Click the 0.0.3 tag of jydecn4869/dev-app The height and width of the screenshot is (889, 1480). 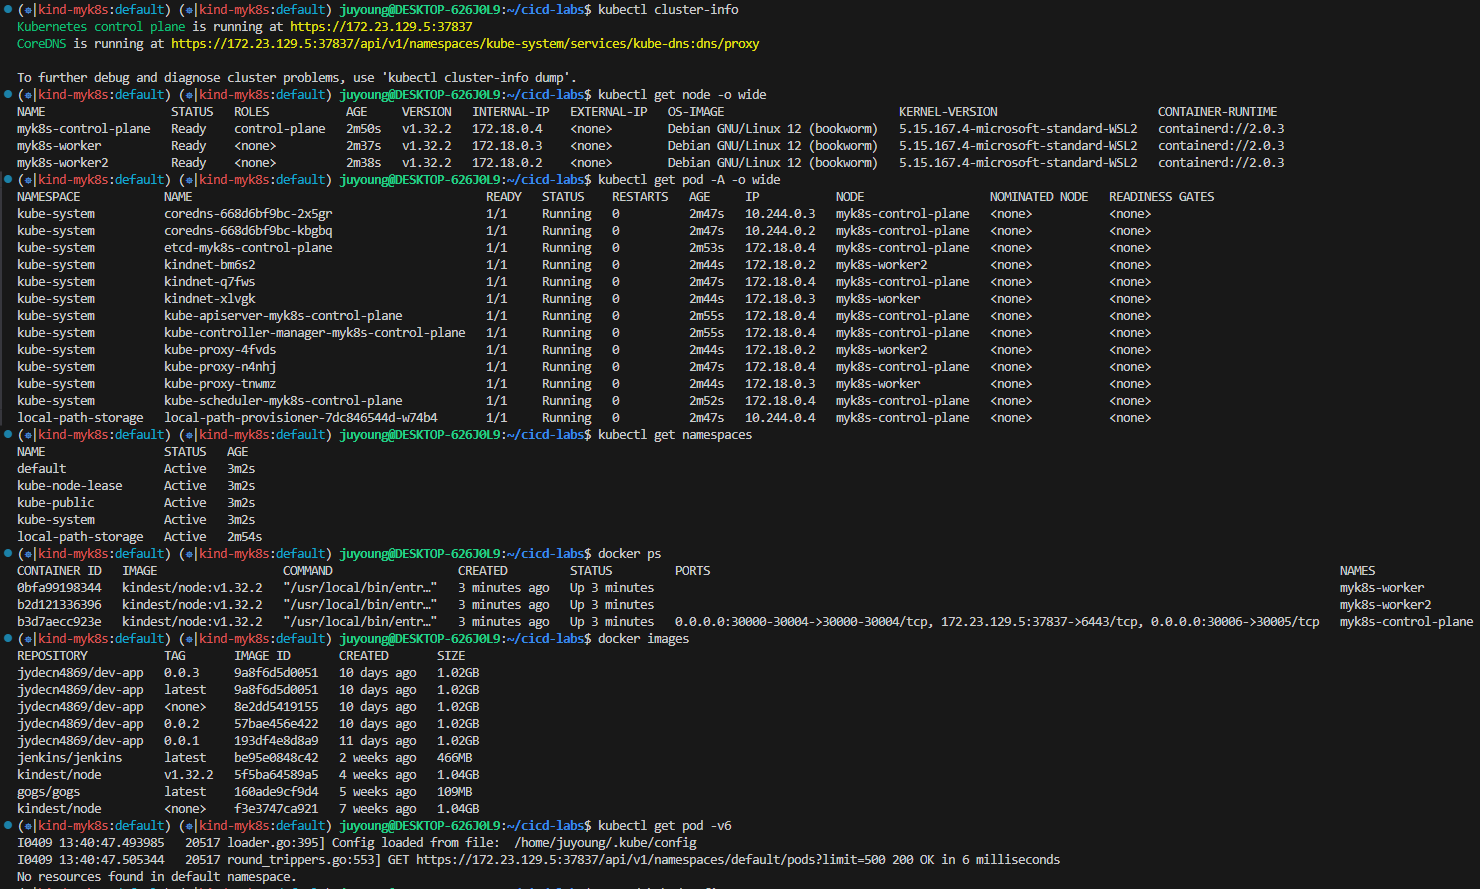pyautogui.click(x=182, y=673)
